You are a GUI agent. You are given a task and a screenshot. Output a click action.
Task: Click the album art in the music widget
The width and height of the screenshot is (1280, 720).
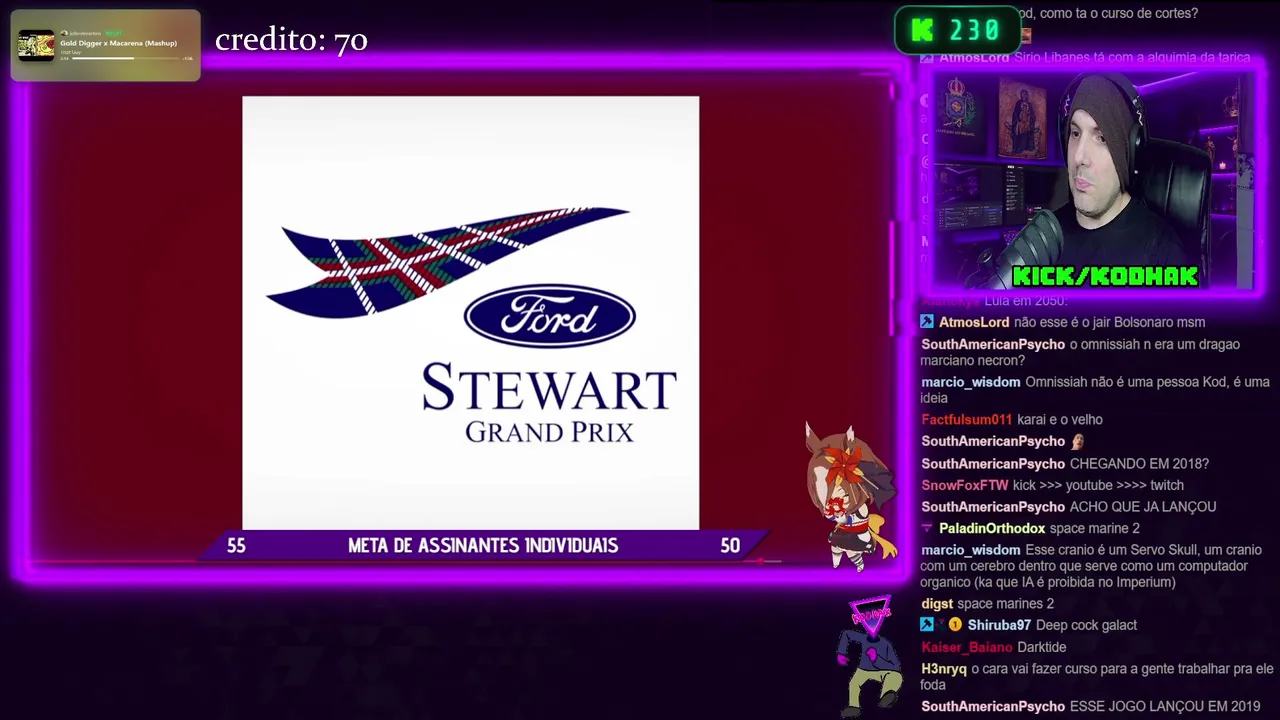click(x=36, y=45)
